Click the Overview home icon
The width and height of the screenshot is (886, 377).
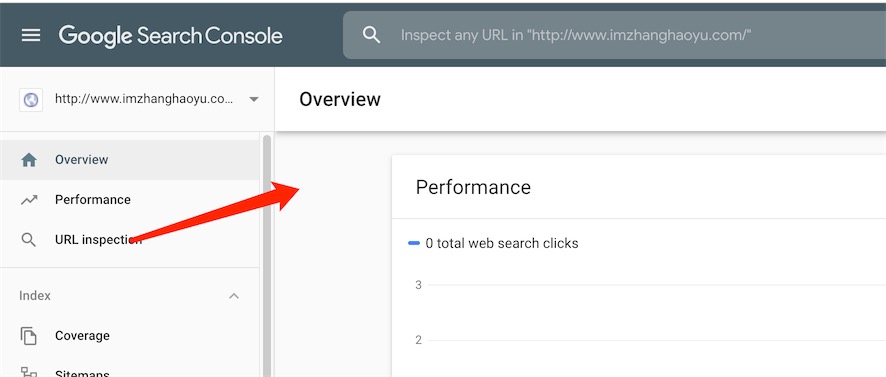point(29,160)
